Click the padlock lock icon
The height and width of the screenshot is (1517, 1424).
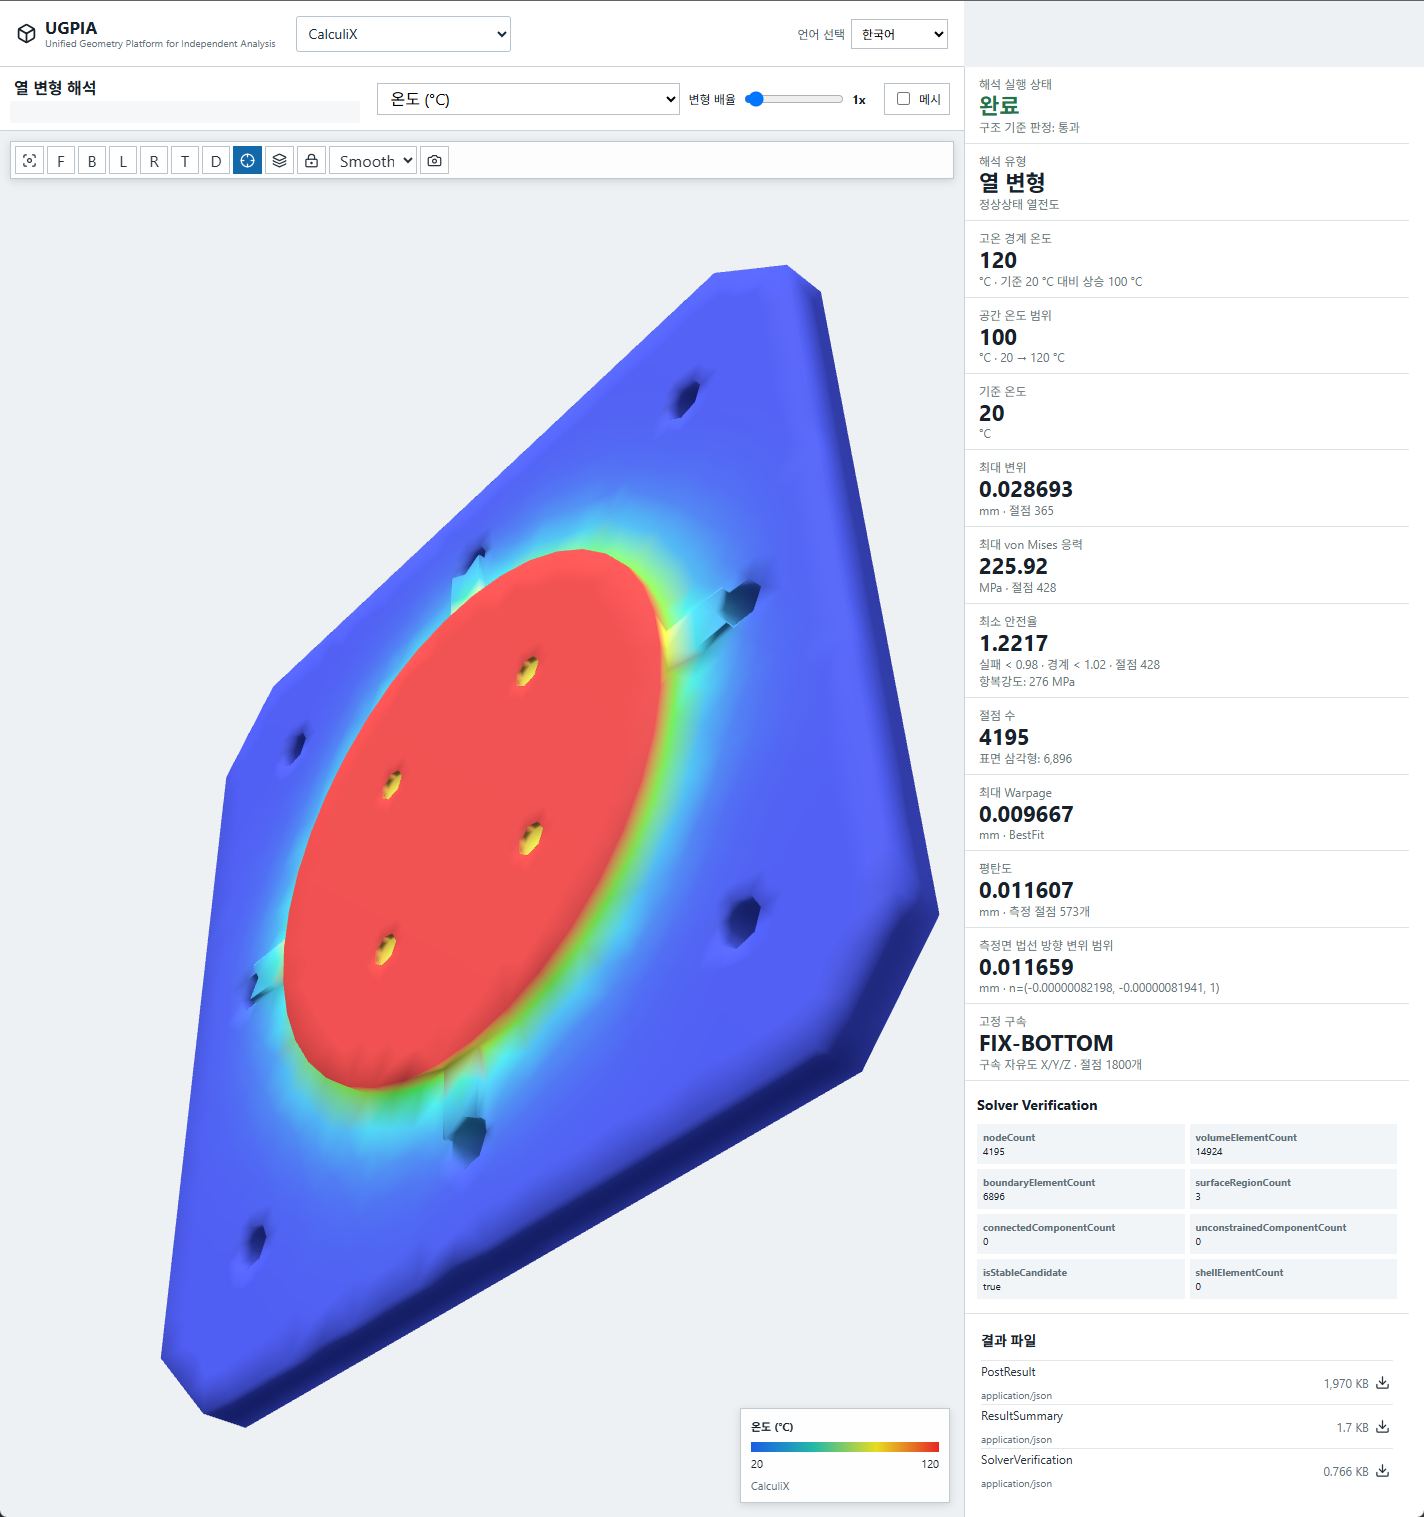pos(312,160)
